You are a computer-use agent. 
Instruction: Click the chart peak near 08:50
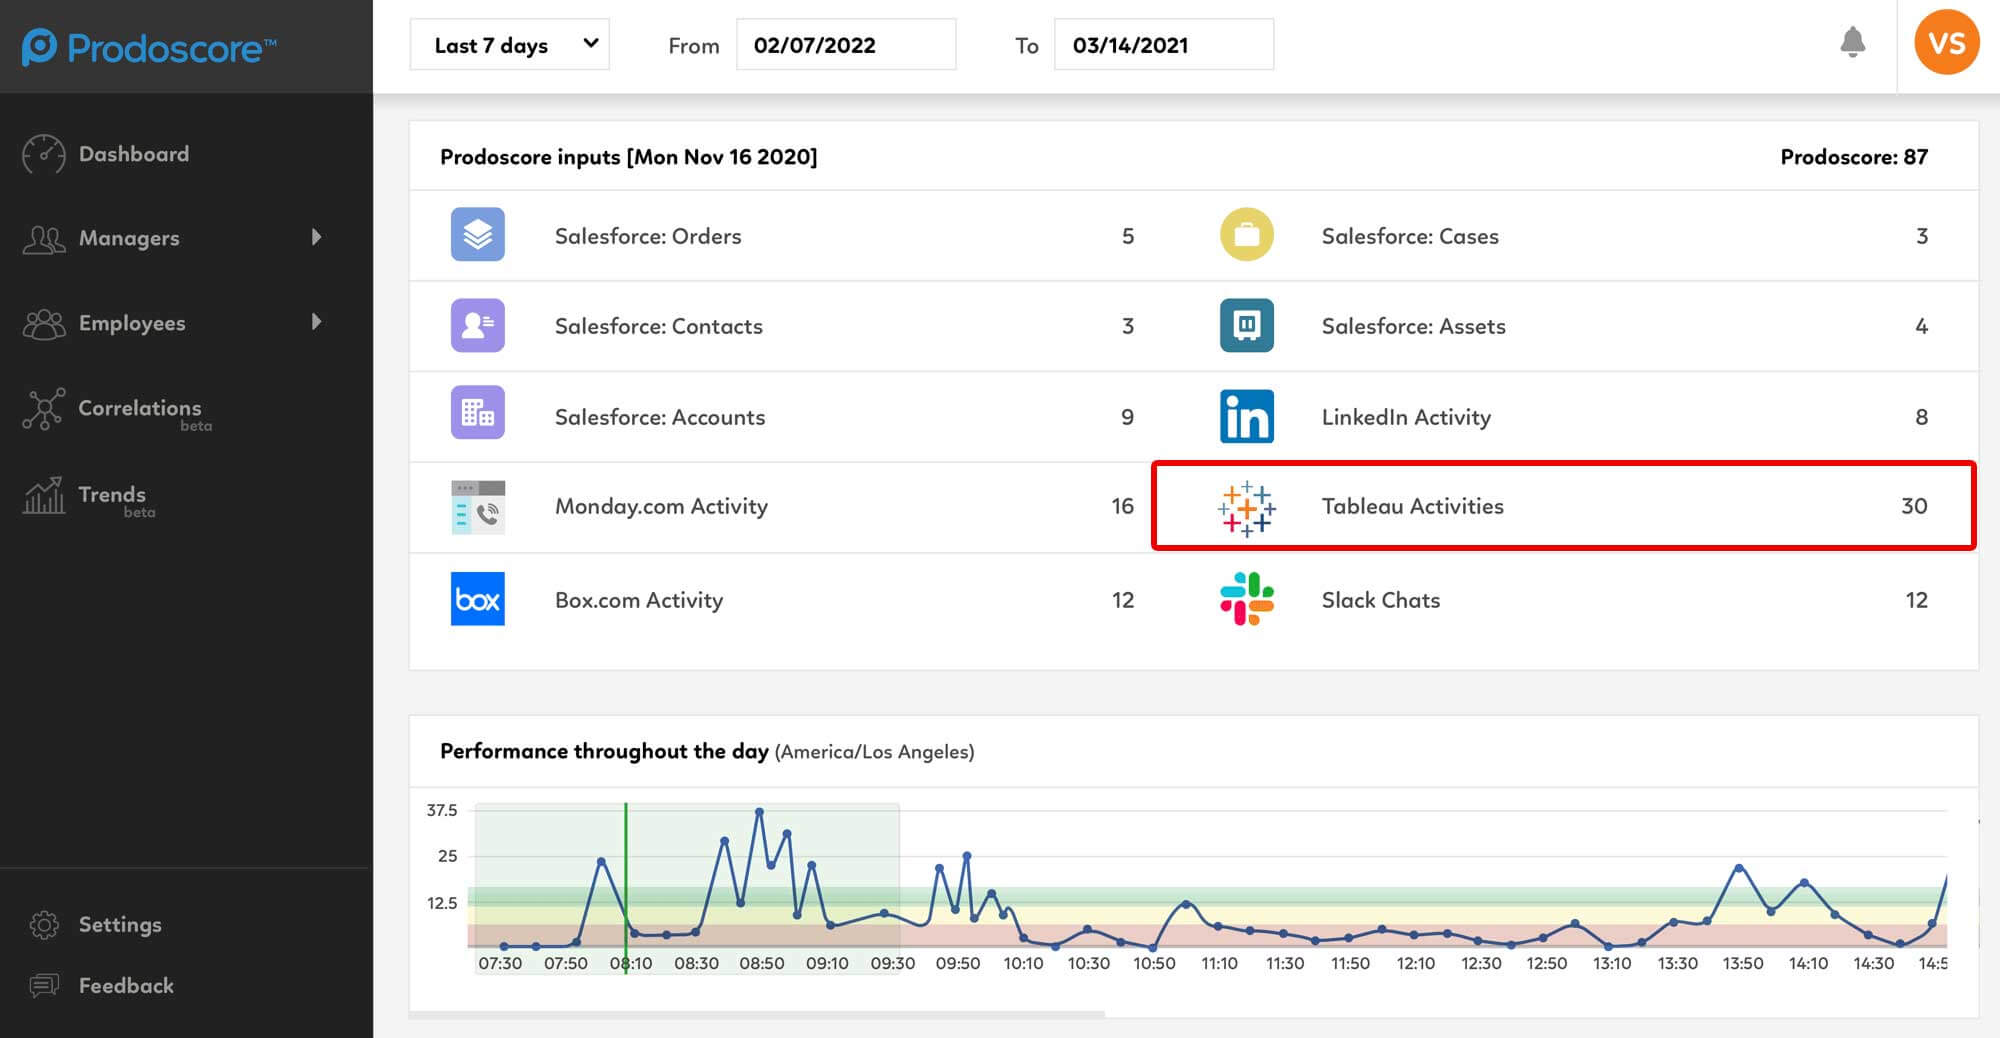tap(759, 811)
